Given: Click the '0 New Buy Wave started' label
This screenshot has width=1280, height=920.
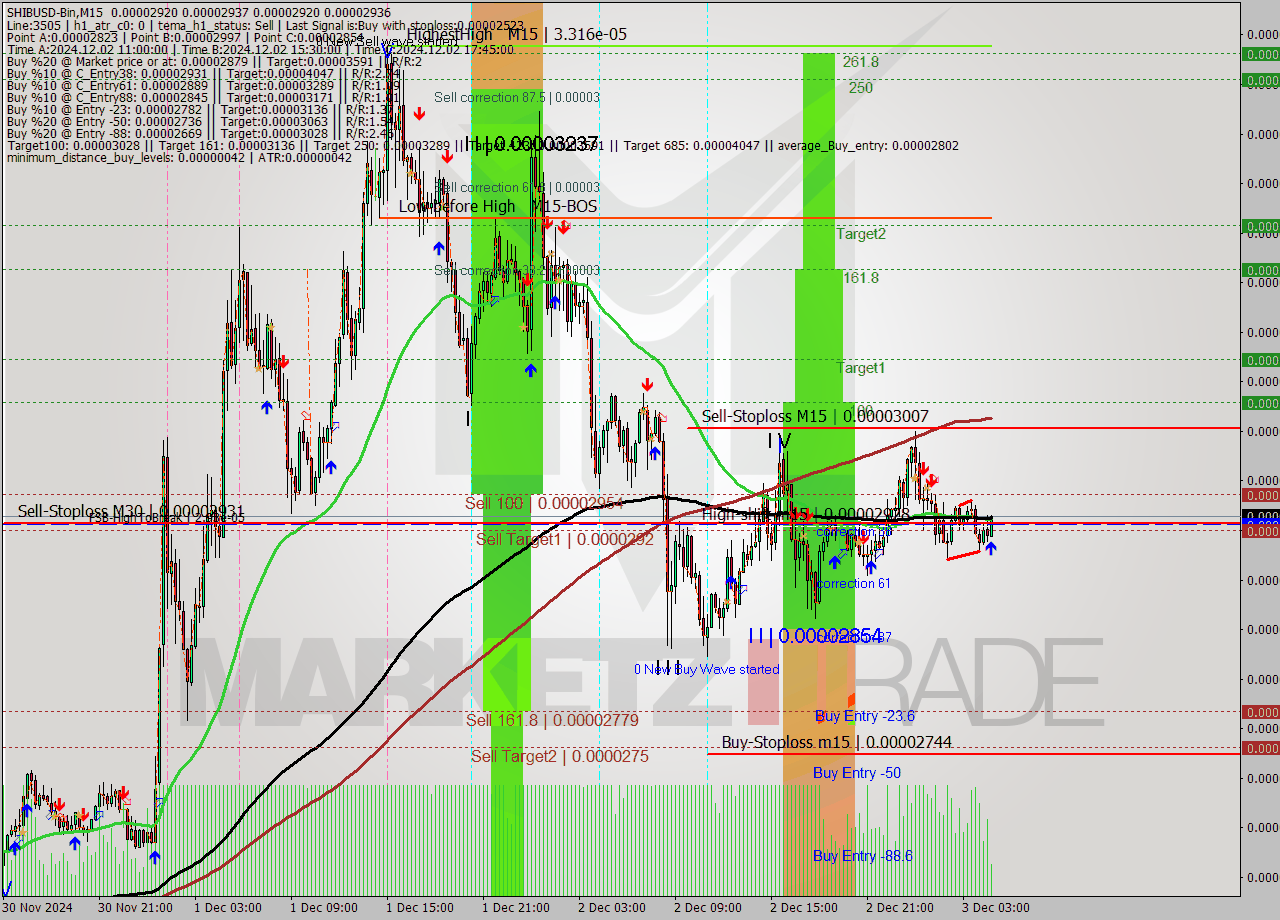Looking at the screenshot, I should 706,669.
